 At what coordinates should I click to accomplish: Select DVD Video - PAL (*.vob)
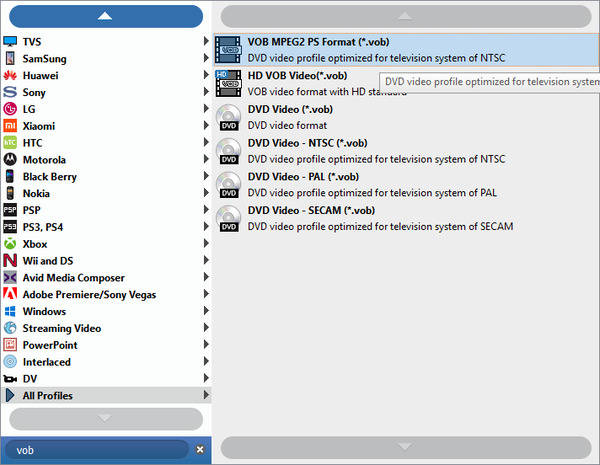coord(406,185)
